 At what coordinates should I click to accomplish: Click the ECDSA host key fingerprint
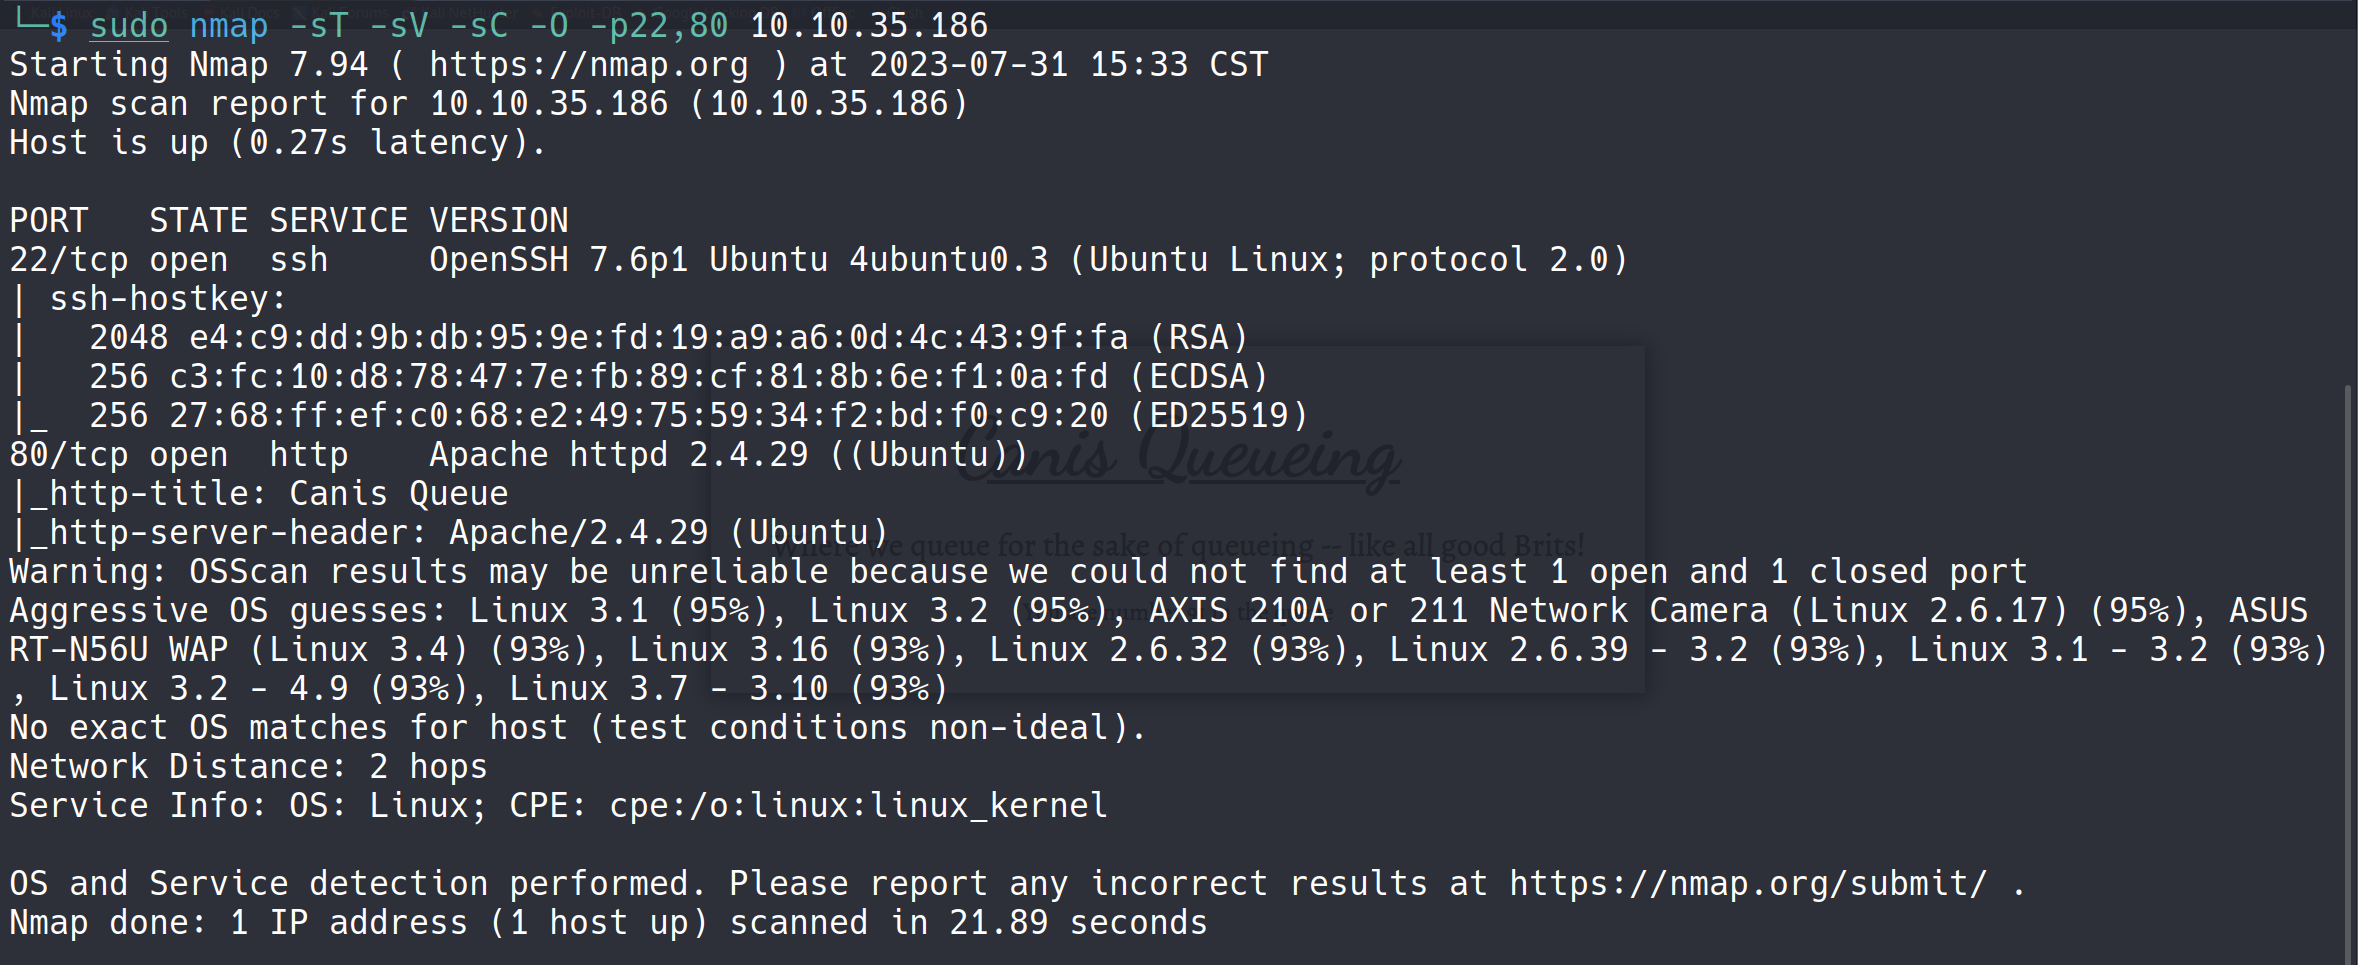pyautogui.click(x=638, y=377)
